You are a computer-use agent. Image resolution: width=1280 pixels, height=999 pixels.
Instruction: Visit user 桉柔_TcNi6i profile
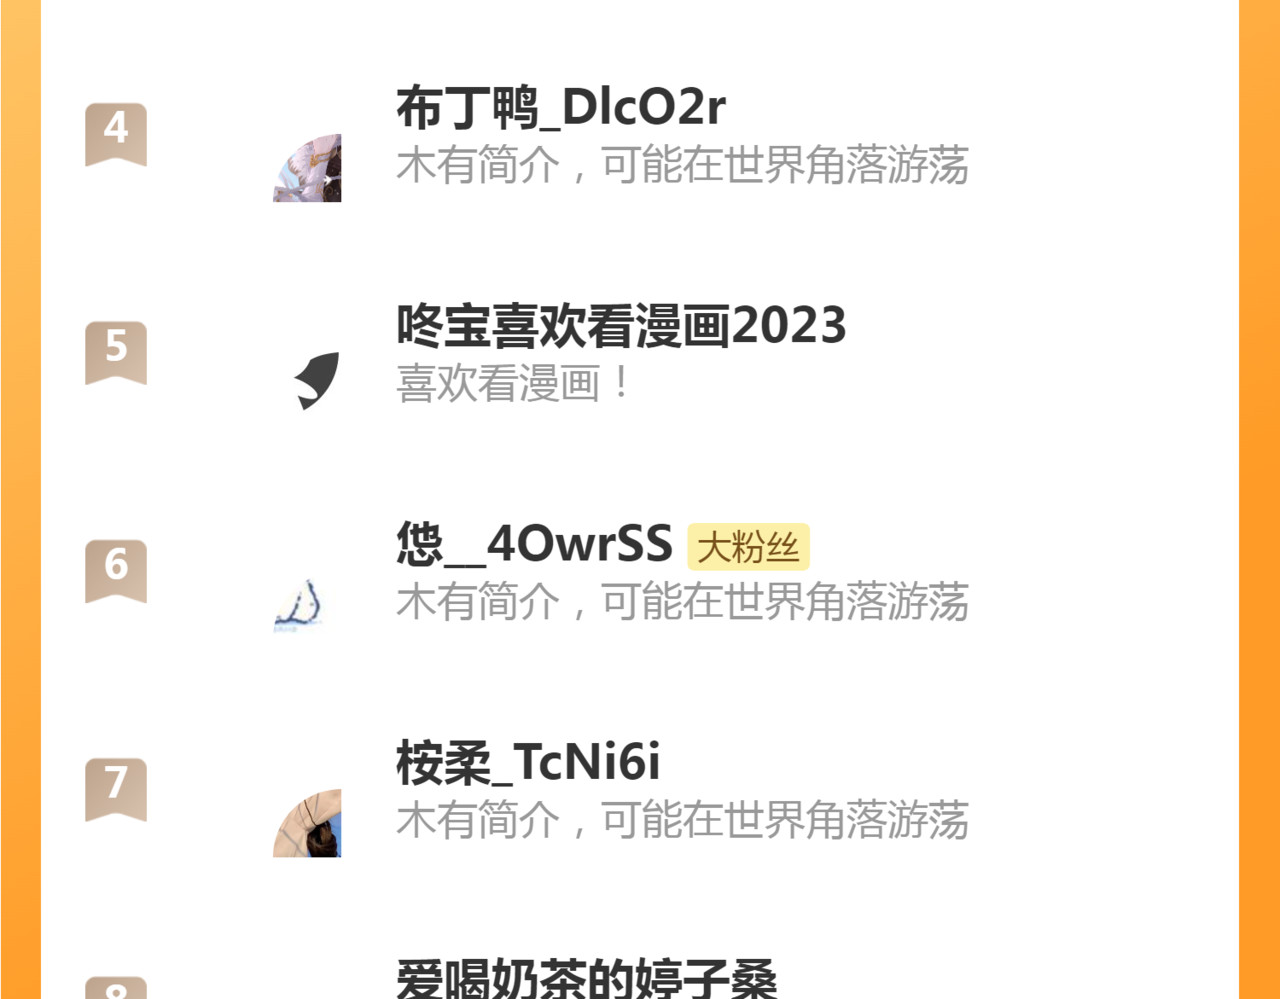(528, 762)
